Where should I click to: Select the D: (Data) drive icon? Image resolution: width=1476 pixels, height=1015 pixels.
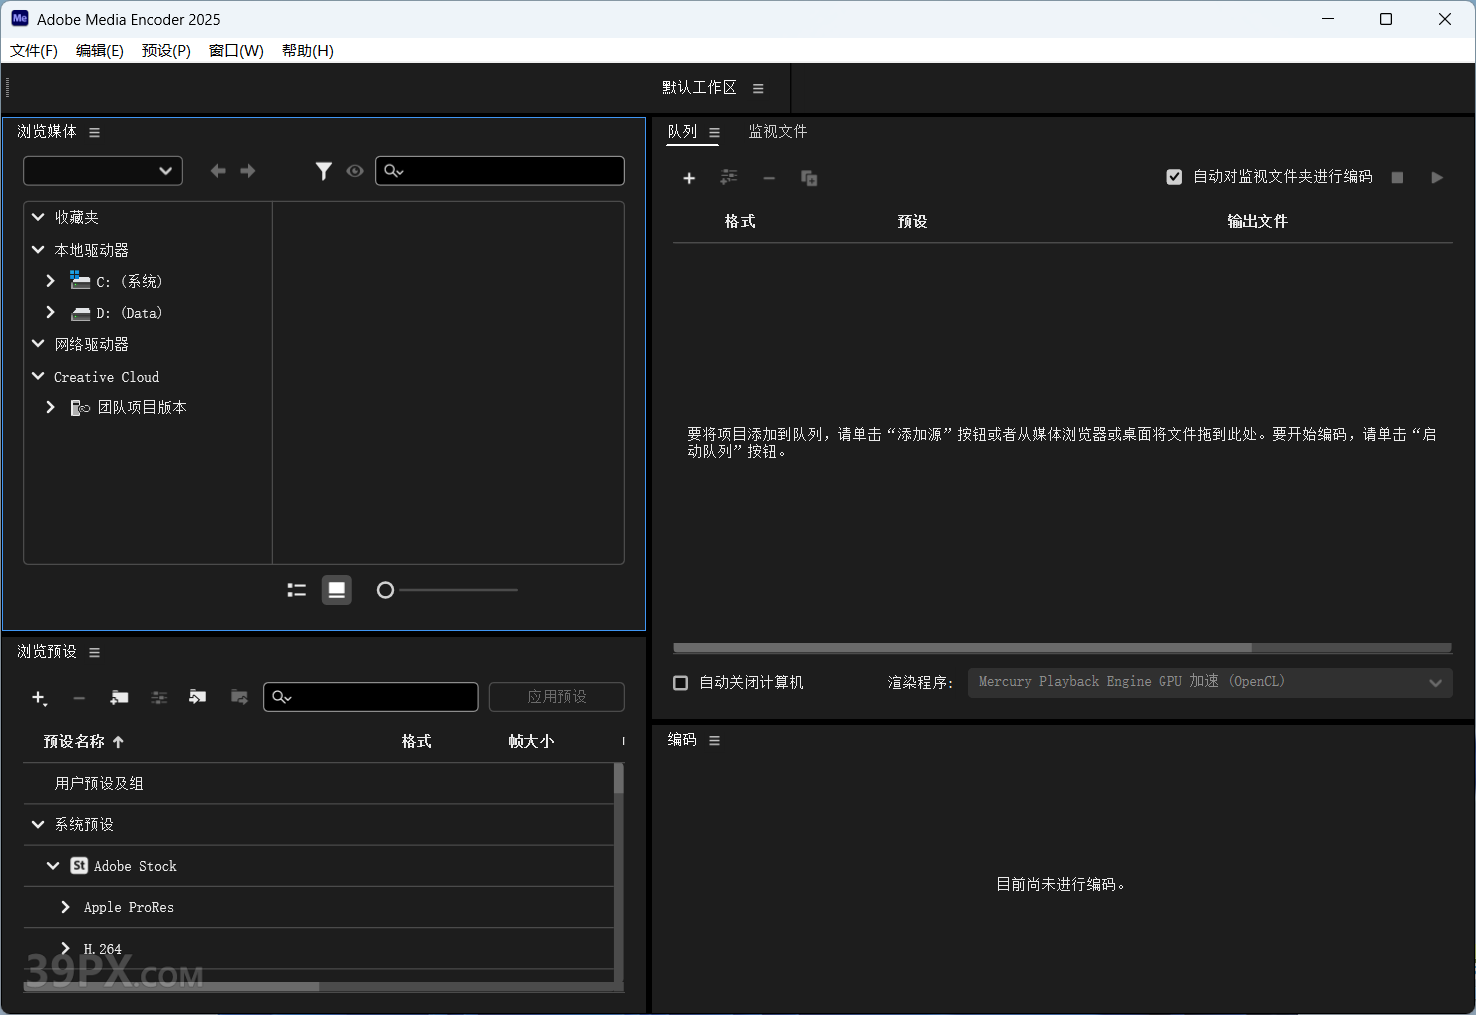tap(80, 314)
